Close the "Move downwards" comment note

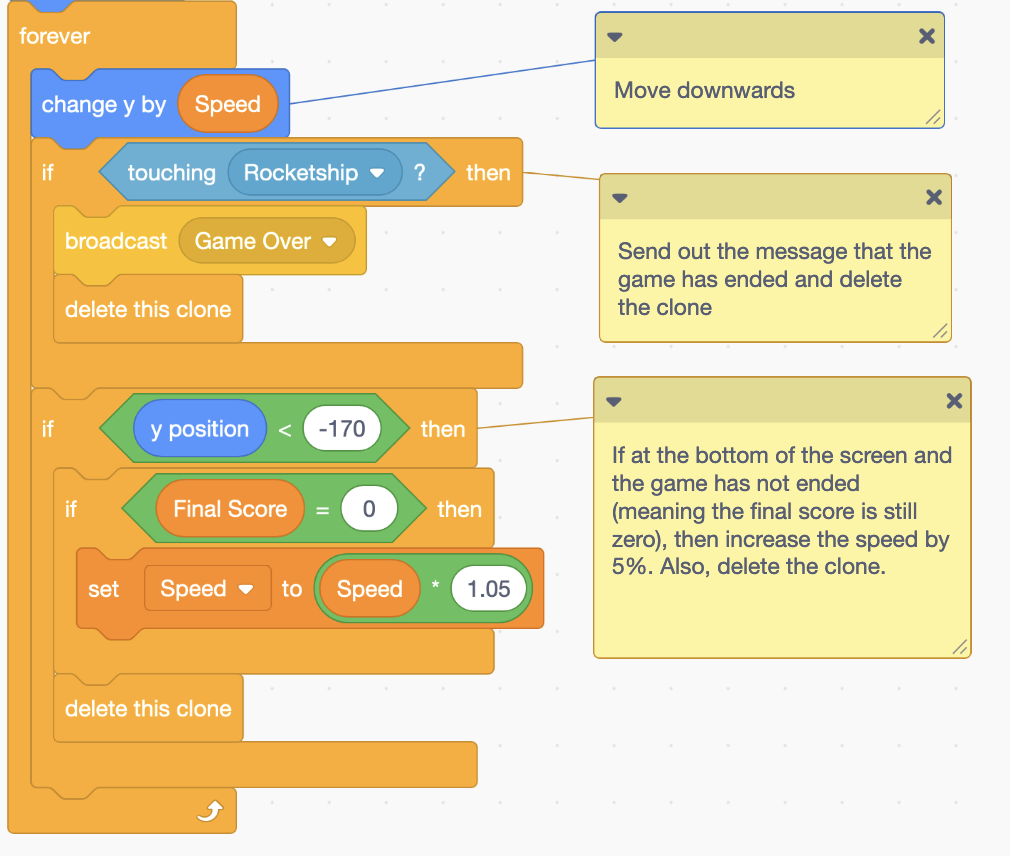(x=926, y=36)
